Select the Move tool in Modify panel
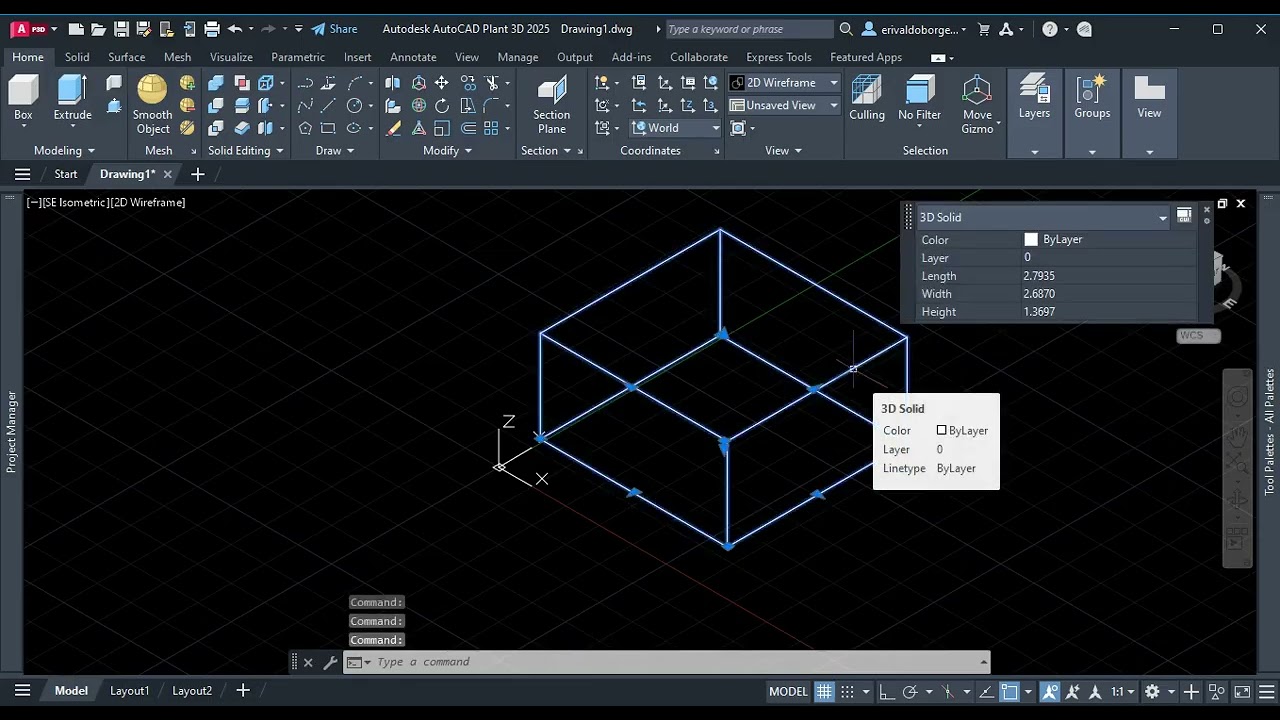This screenshot has height=720, width=1280. pyautogui.click(x=441, y=83)
